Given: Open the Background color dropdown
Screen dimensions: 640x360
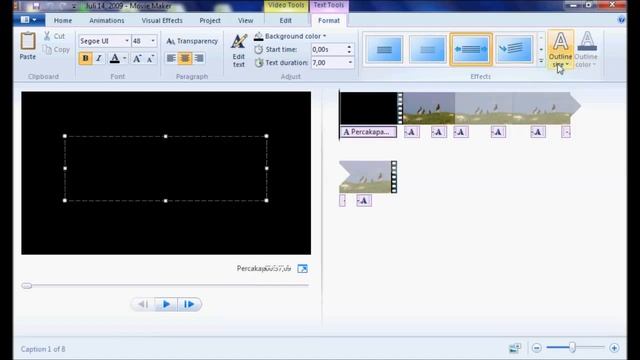Looking at the screenshot, I should pyautogui.click(x=290, y=36).
